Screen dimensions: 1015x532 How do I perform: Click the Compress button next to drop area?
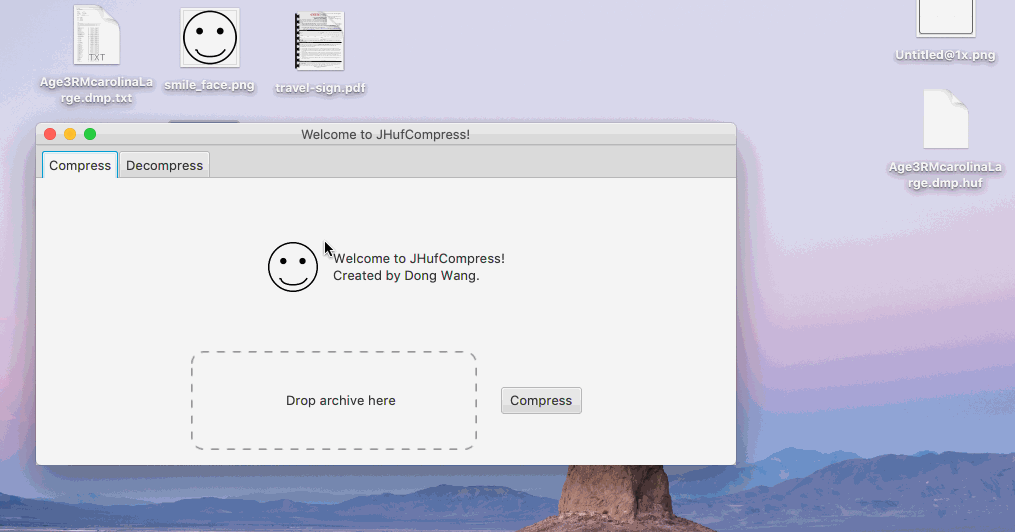[541, 401]
